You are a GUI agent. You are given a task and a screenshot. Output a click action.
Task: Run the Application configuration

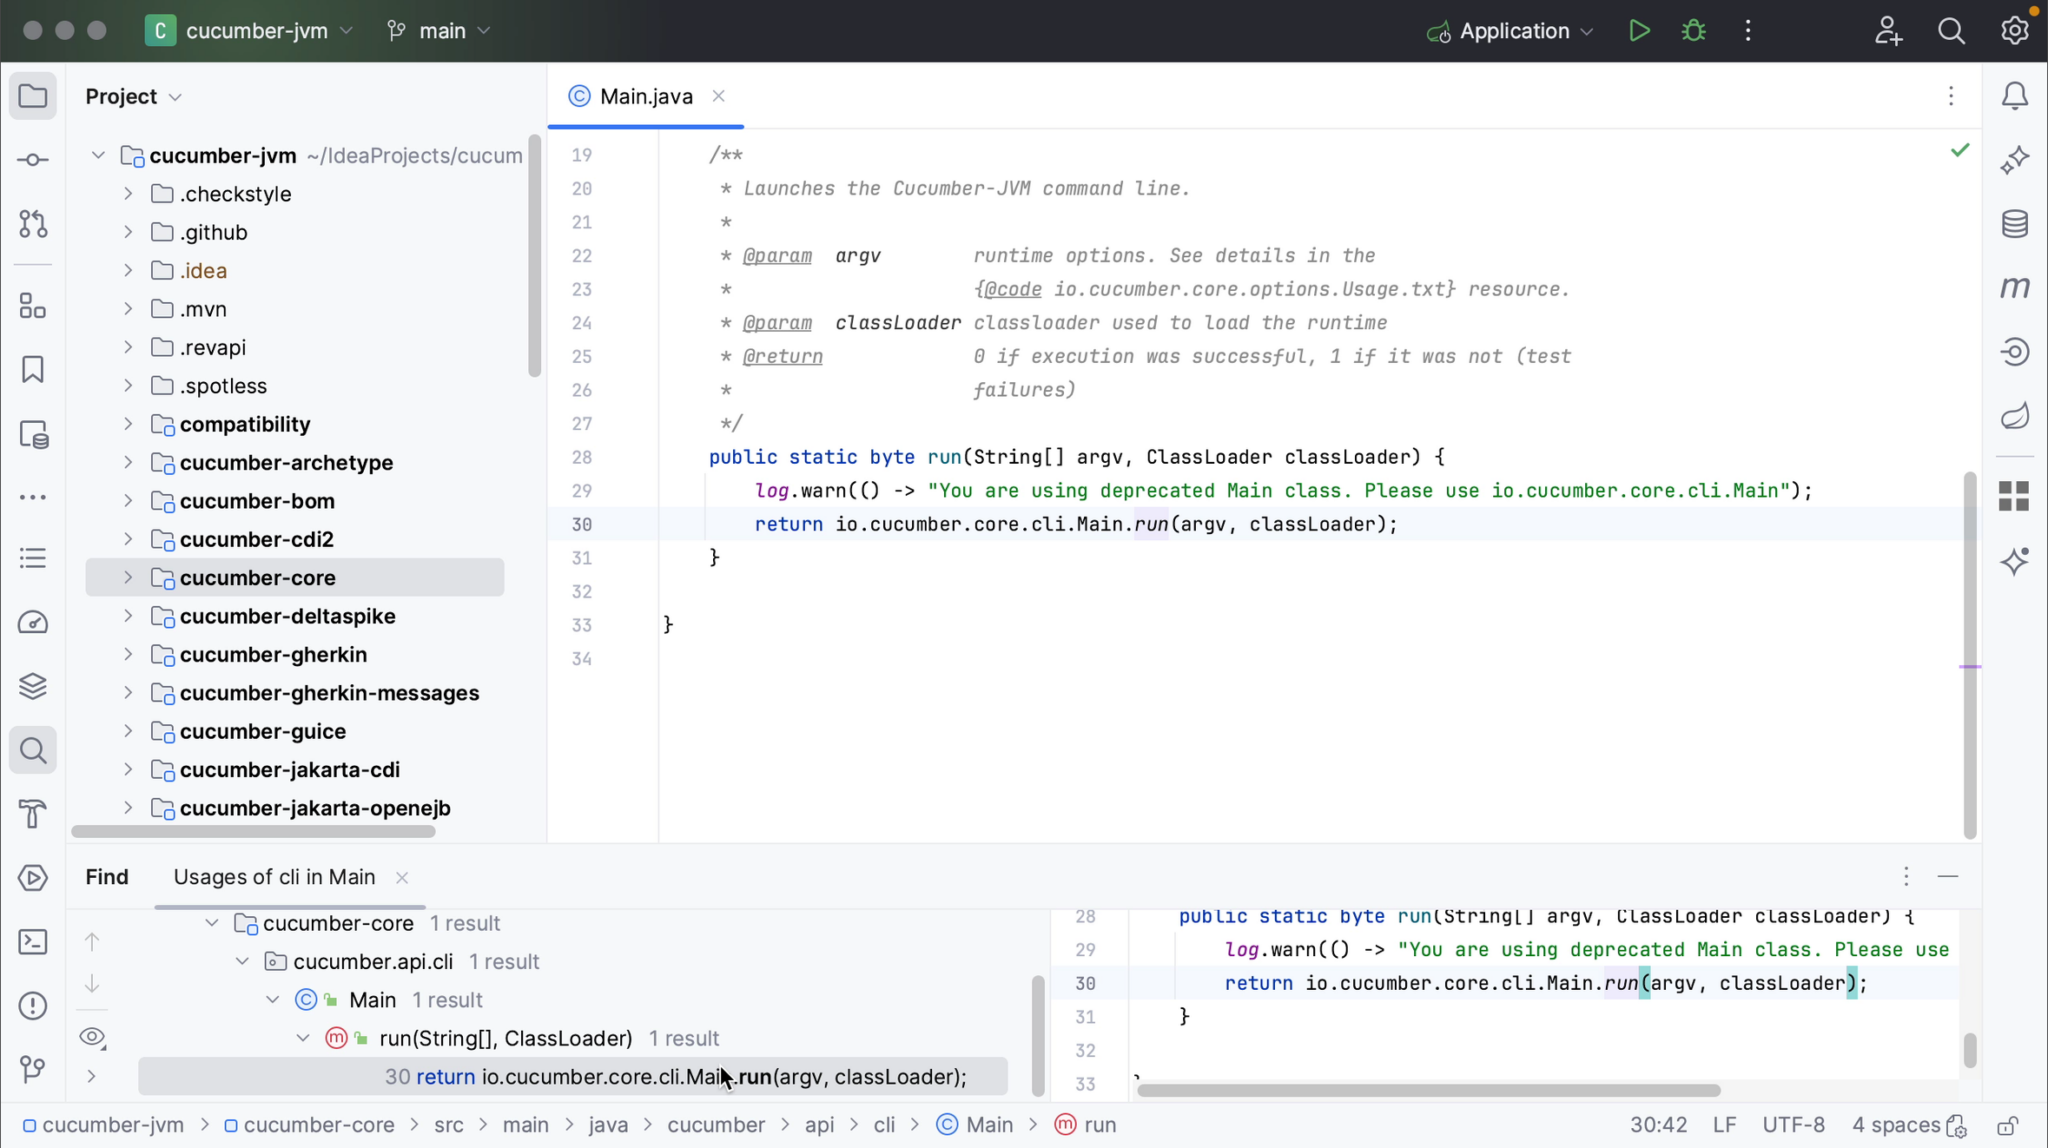[1639, 31]
